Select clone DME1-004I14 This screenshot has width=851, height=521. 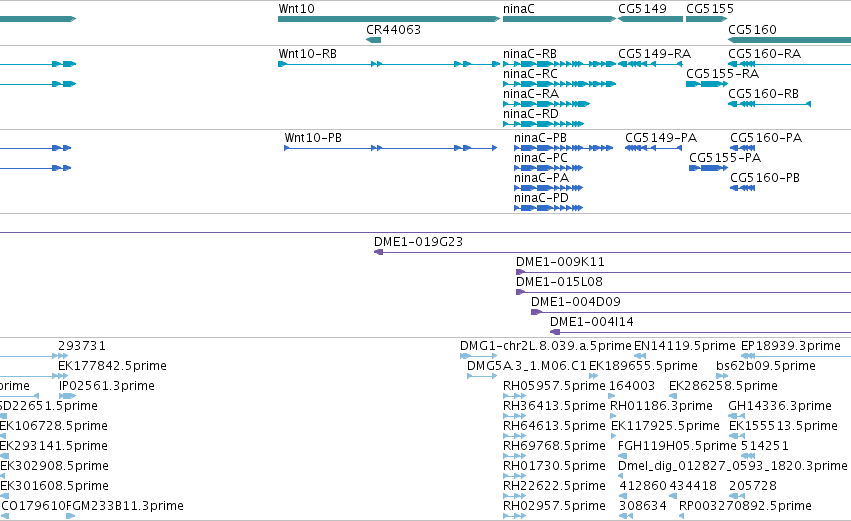[x=700, y=333]
